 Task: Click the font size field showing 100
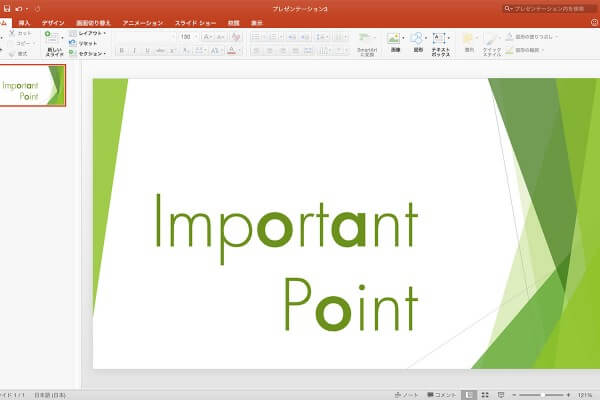click(x=186, y=37)
